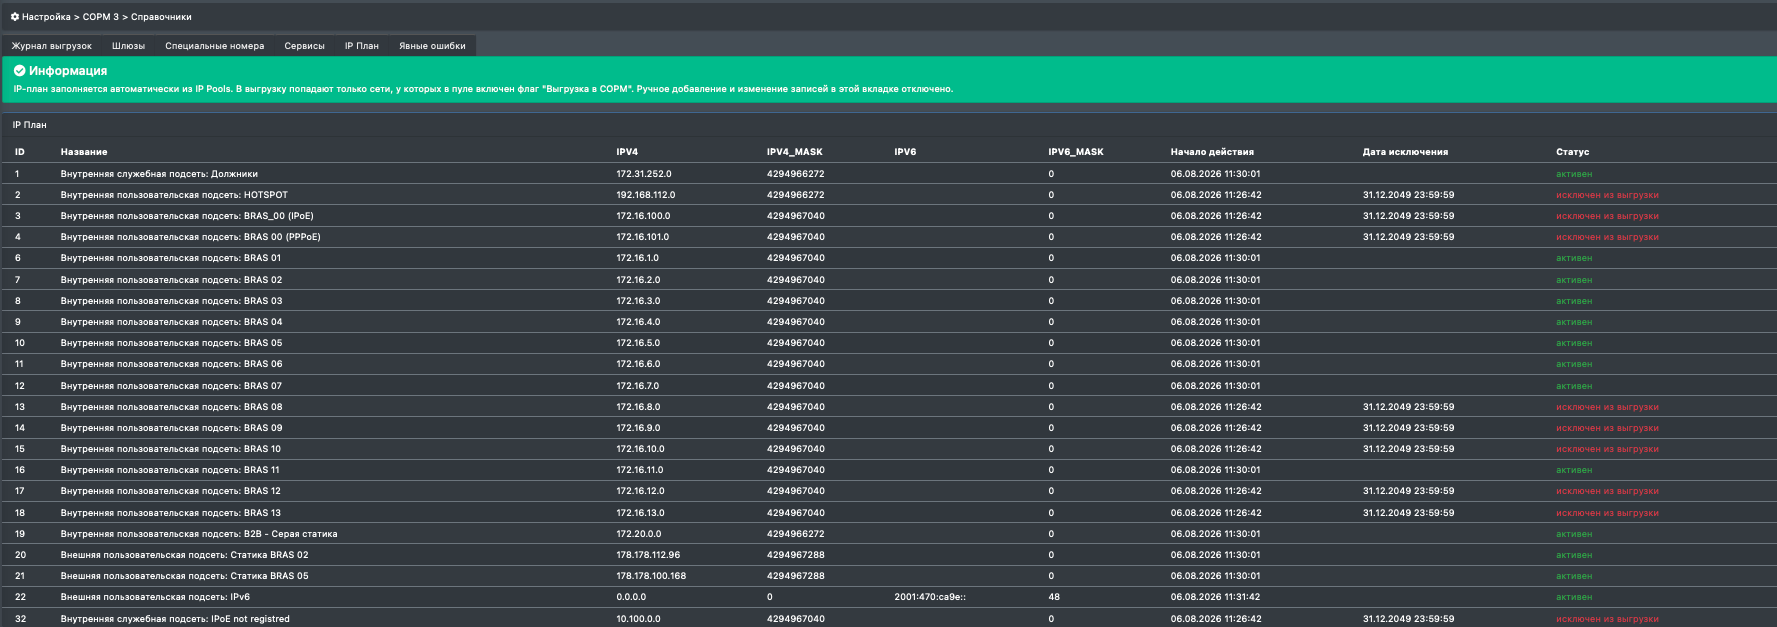Click the BRAS 12 subnet name
Screen dimensions: 1777x627
(171, 491)
